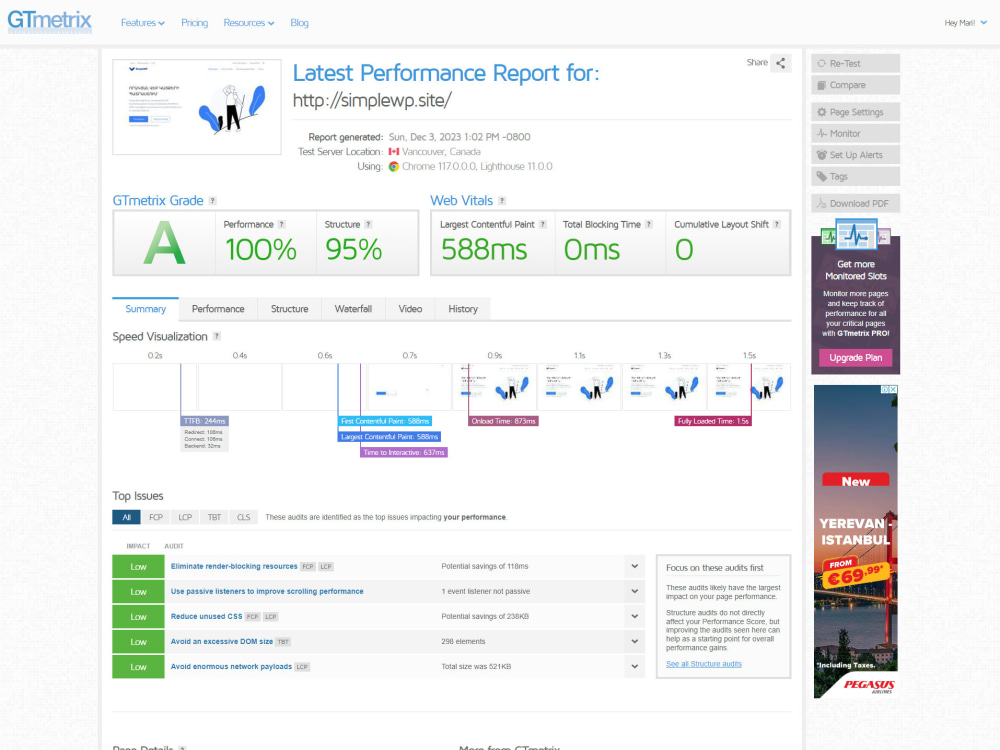Click the Pegasus Yerevan-Istanbul ad banner
The width and height of the screenshot is (1000, 750).
click(856, 541)
